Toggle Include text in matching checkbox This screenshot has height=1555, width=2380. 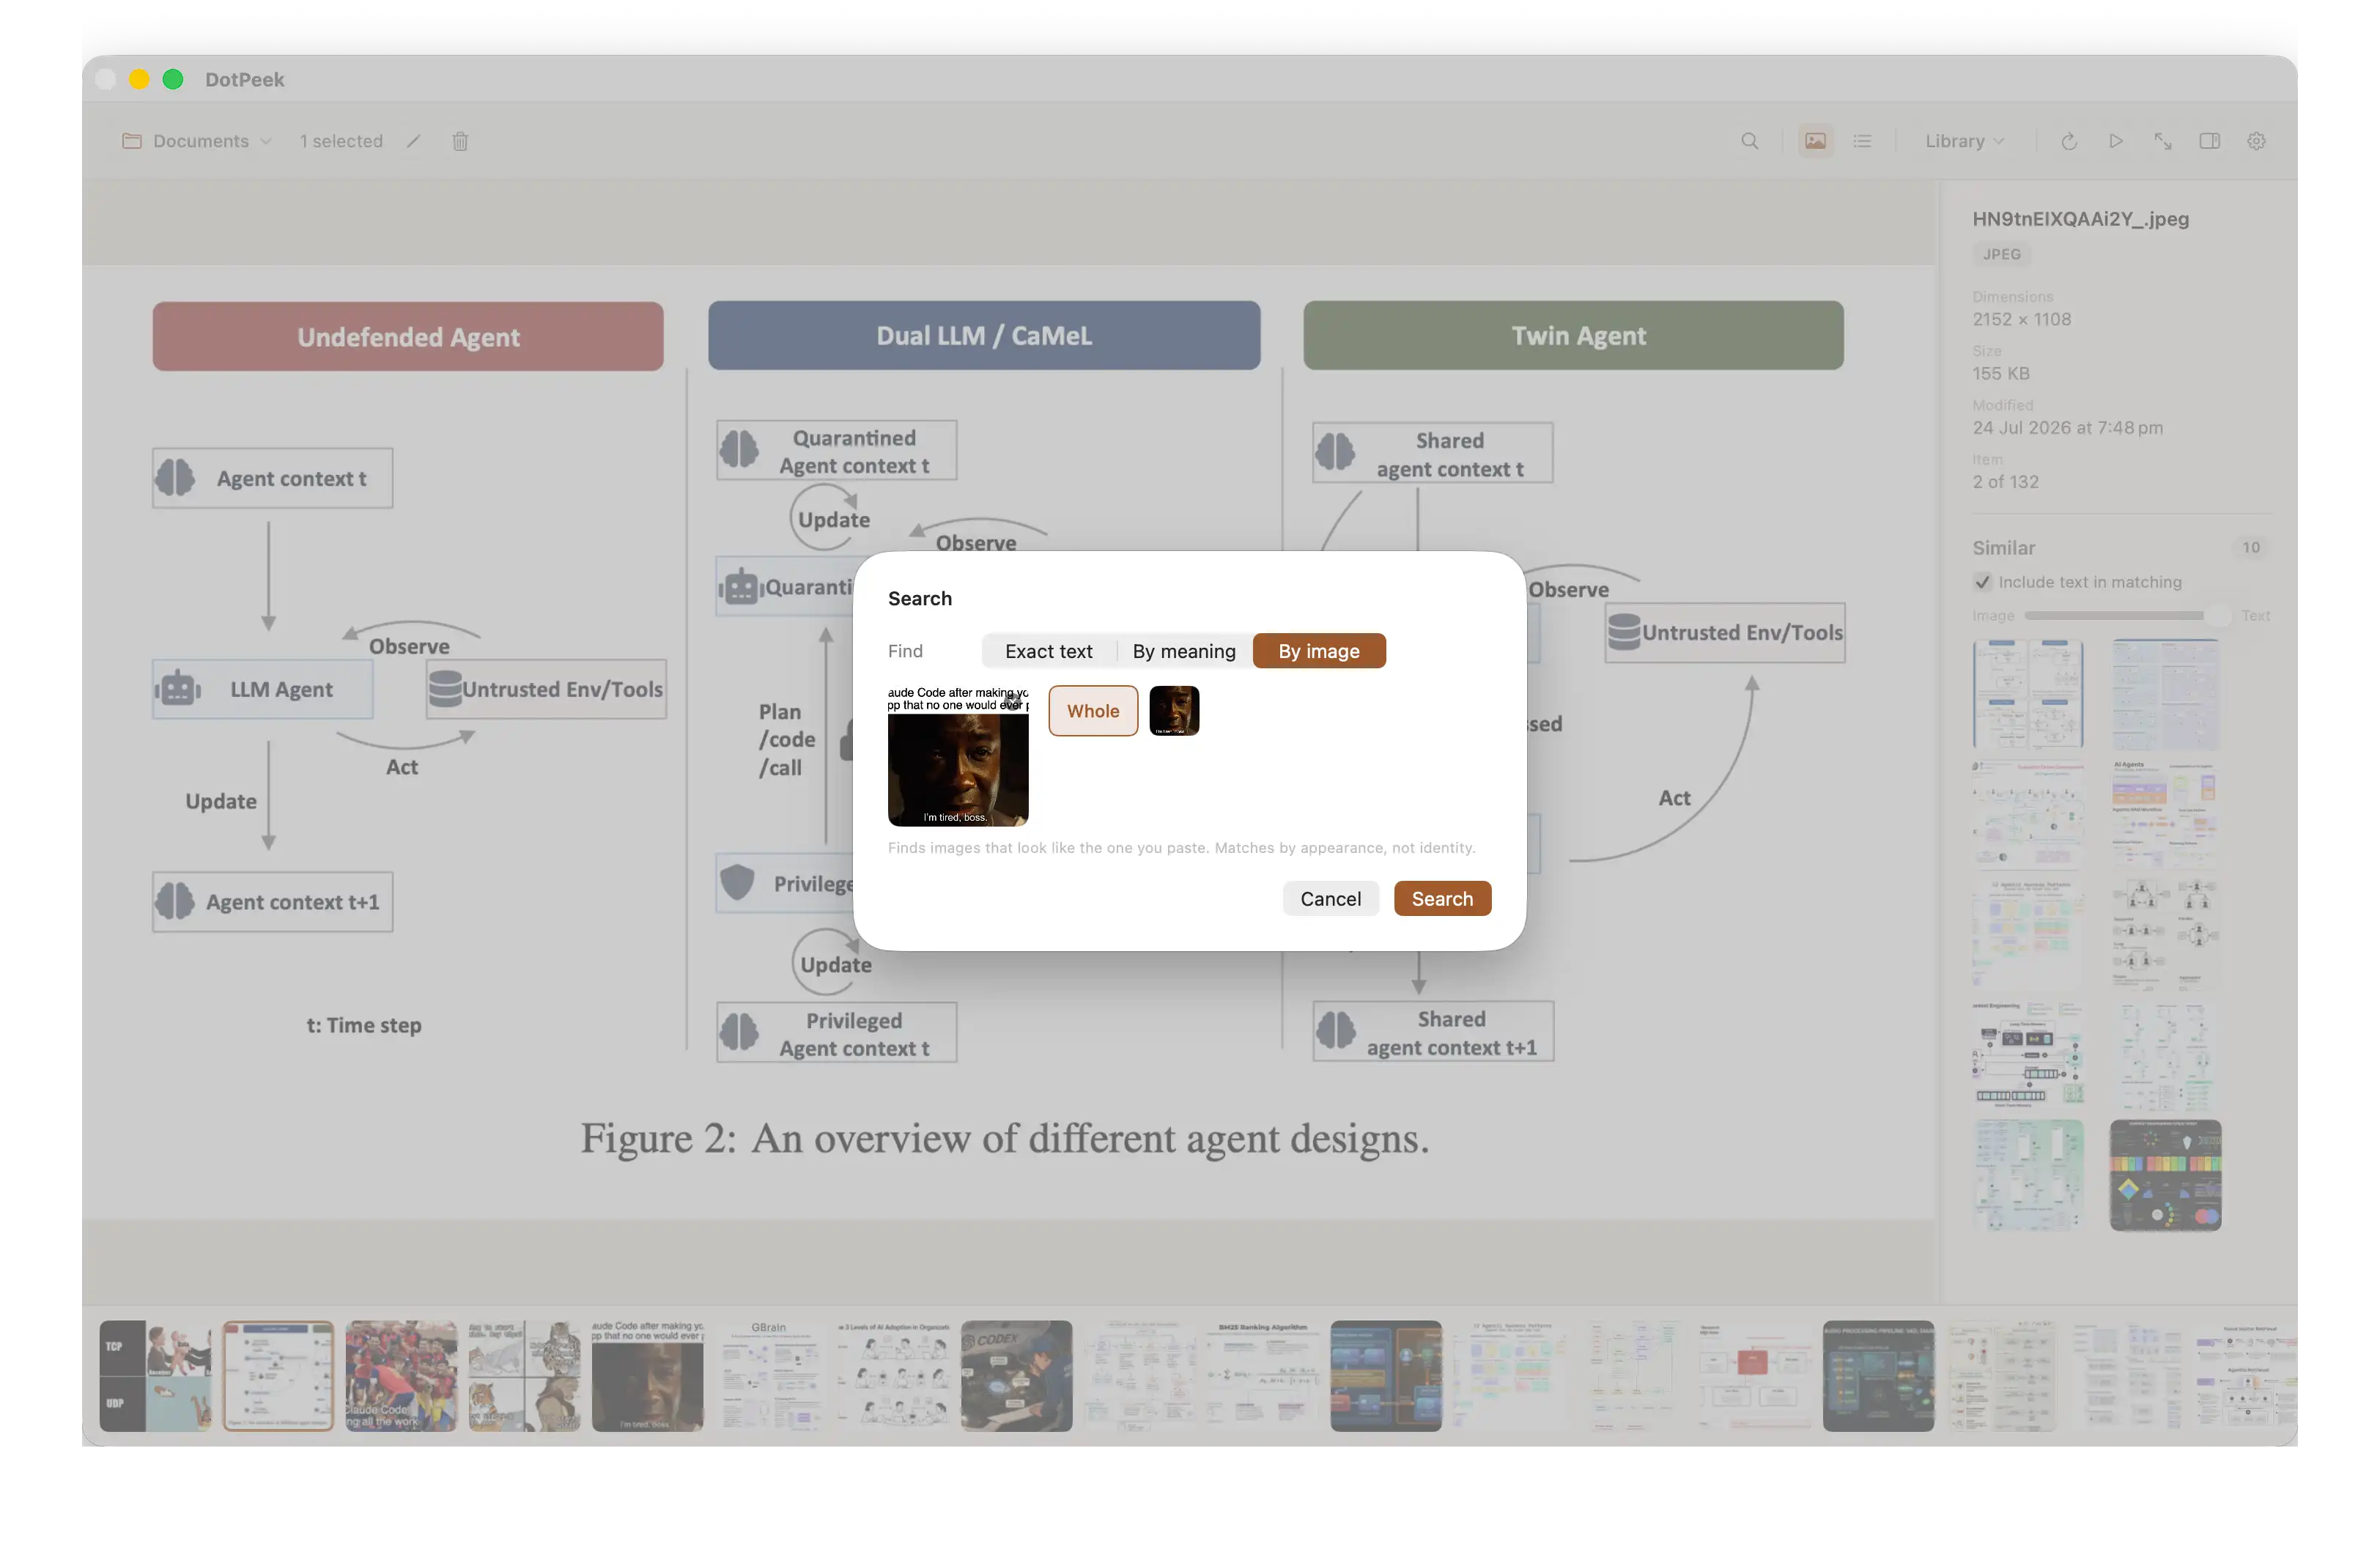pyautogui.click(x=1982, y=582)
